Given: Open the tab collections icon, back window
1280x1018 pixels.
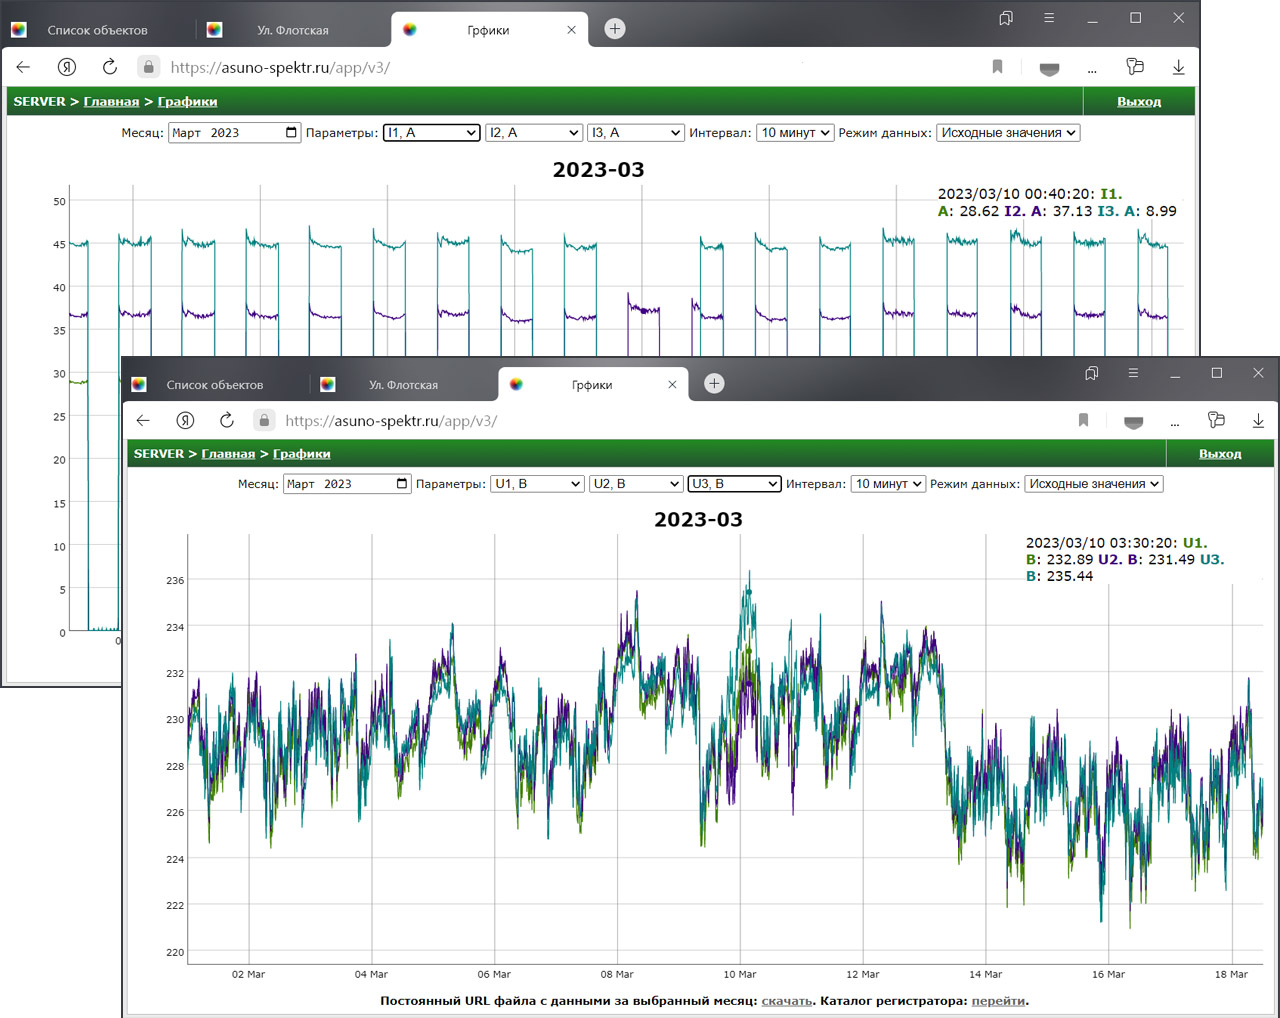Looking at the screenshot, I should (x=1006, y=18).
